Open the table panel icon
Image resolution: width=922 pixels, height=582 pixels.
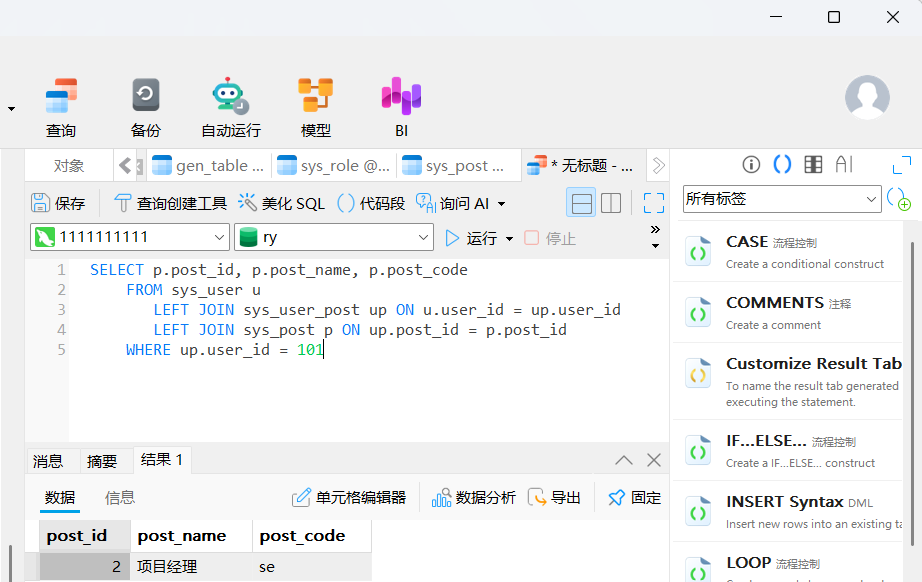tap(813, 165)
